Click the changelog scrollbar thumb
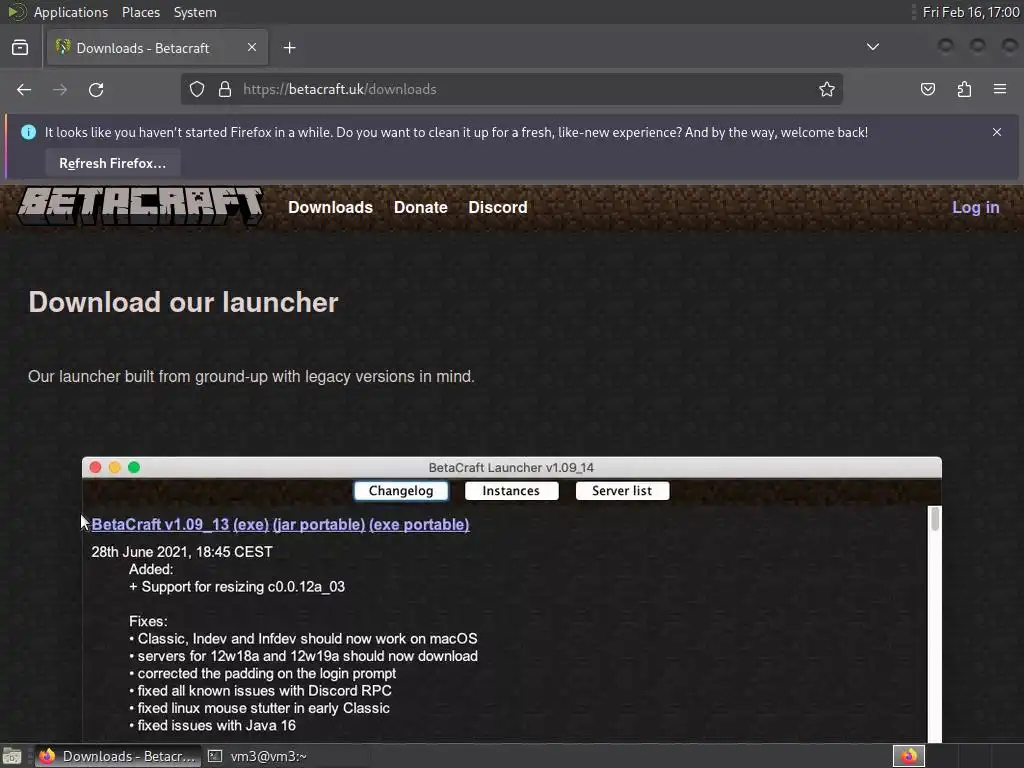Screen dimensions: 1024x768 tap(935, 519)
